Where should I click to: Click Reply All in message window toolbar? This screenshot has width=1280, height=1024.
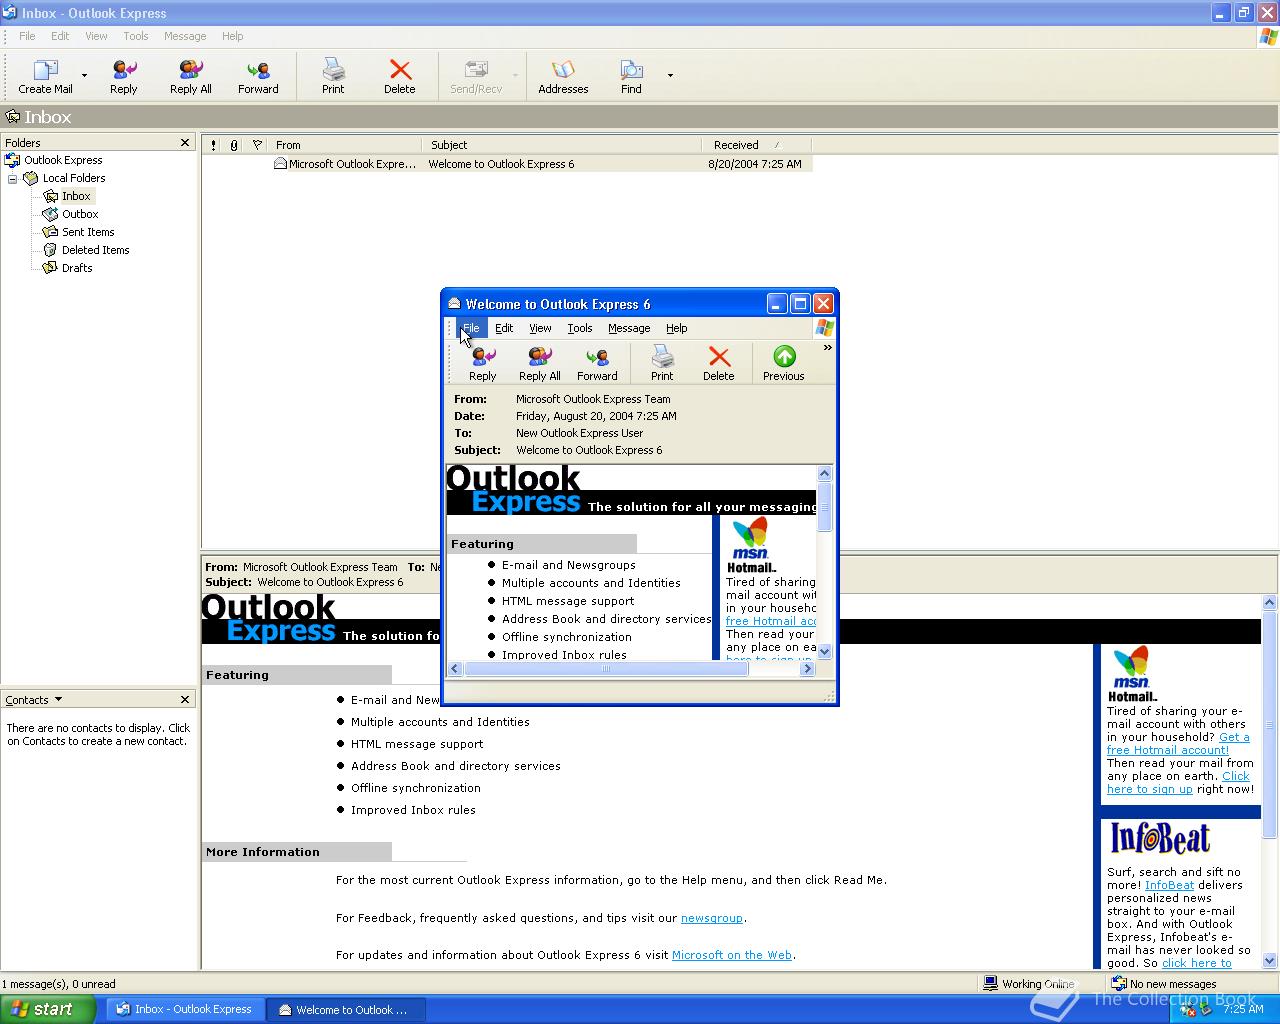[539, 364]
